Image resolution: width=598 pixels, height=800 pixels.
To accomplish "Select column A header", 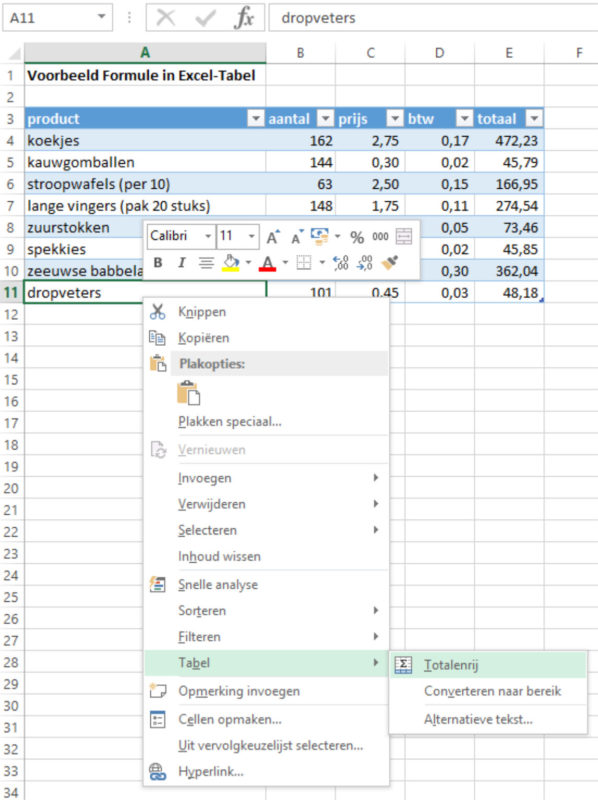I will (x=145, y=53).
